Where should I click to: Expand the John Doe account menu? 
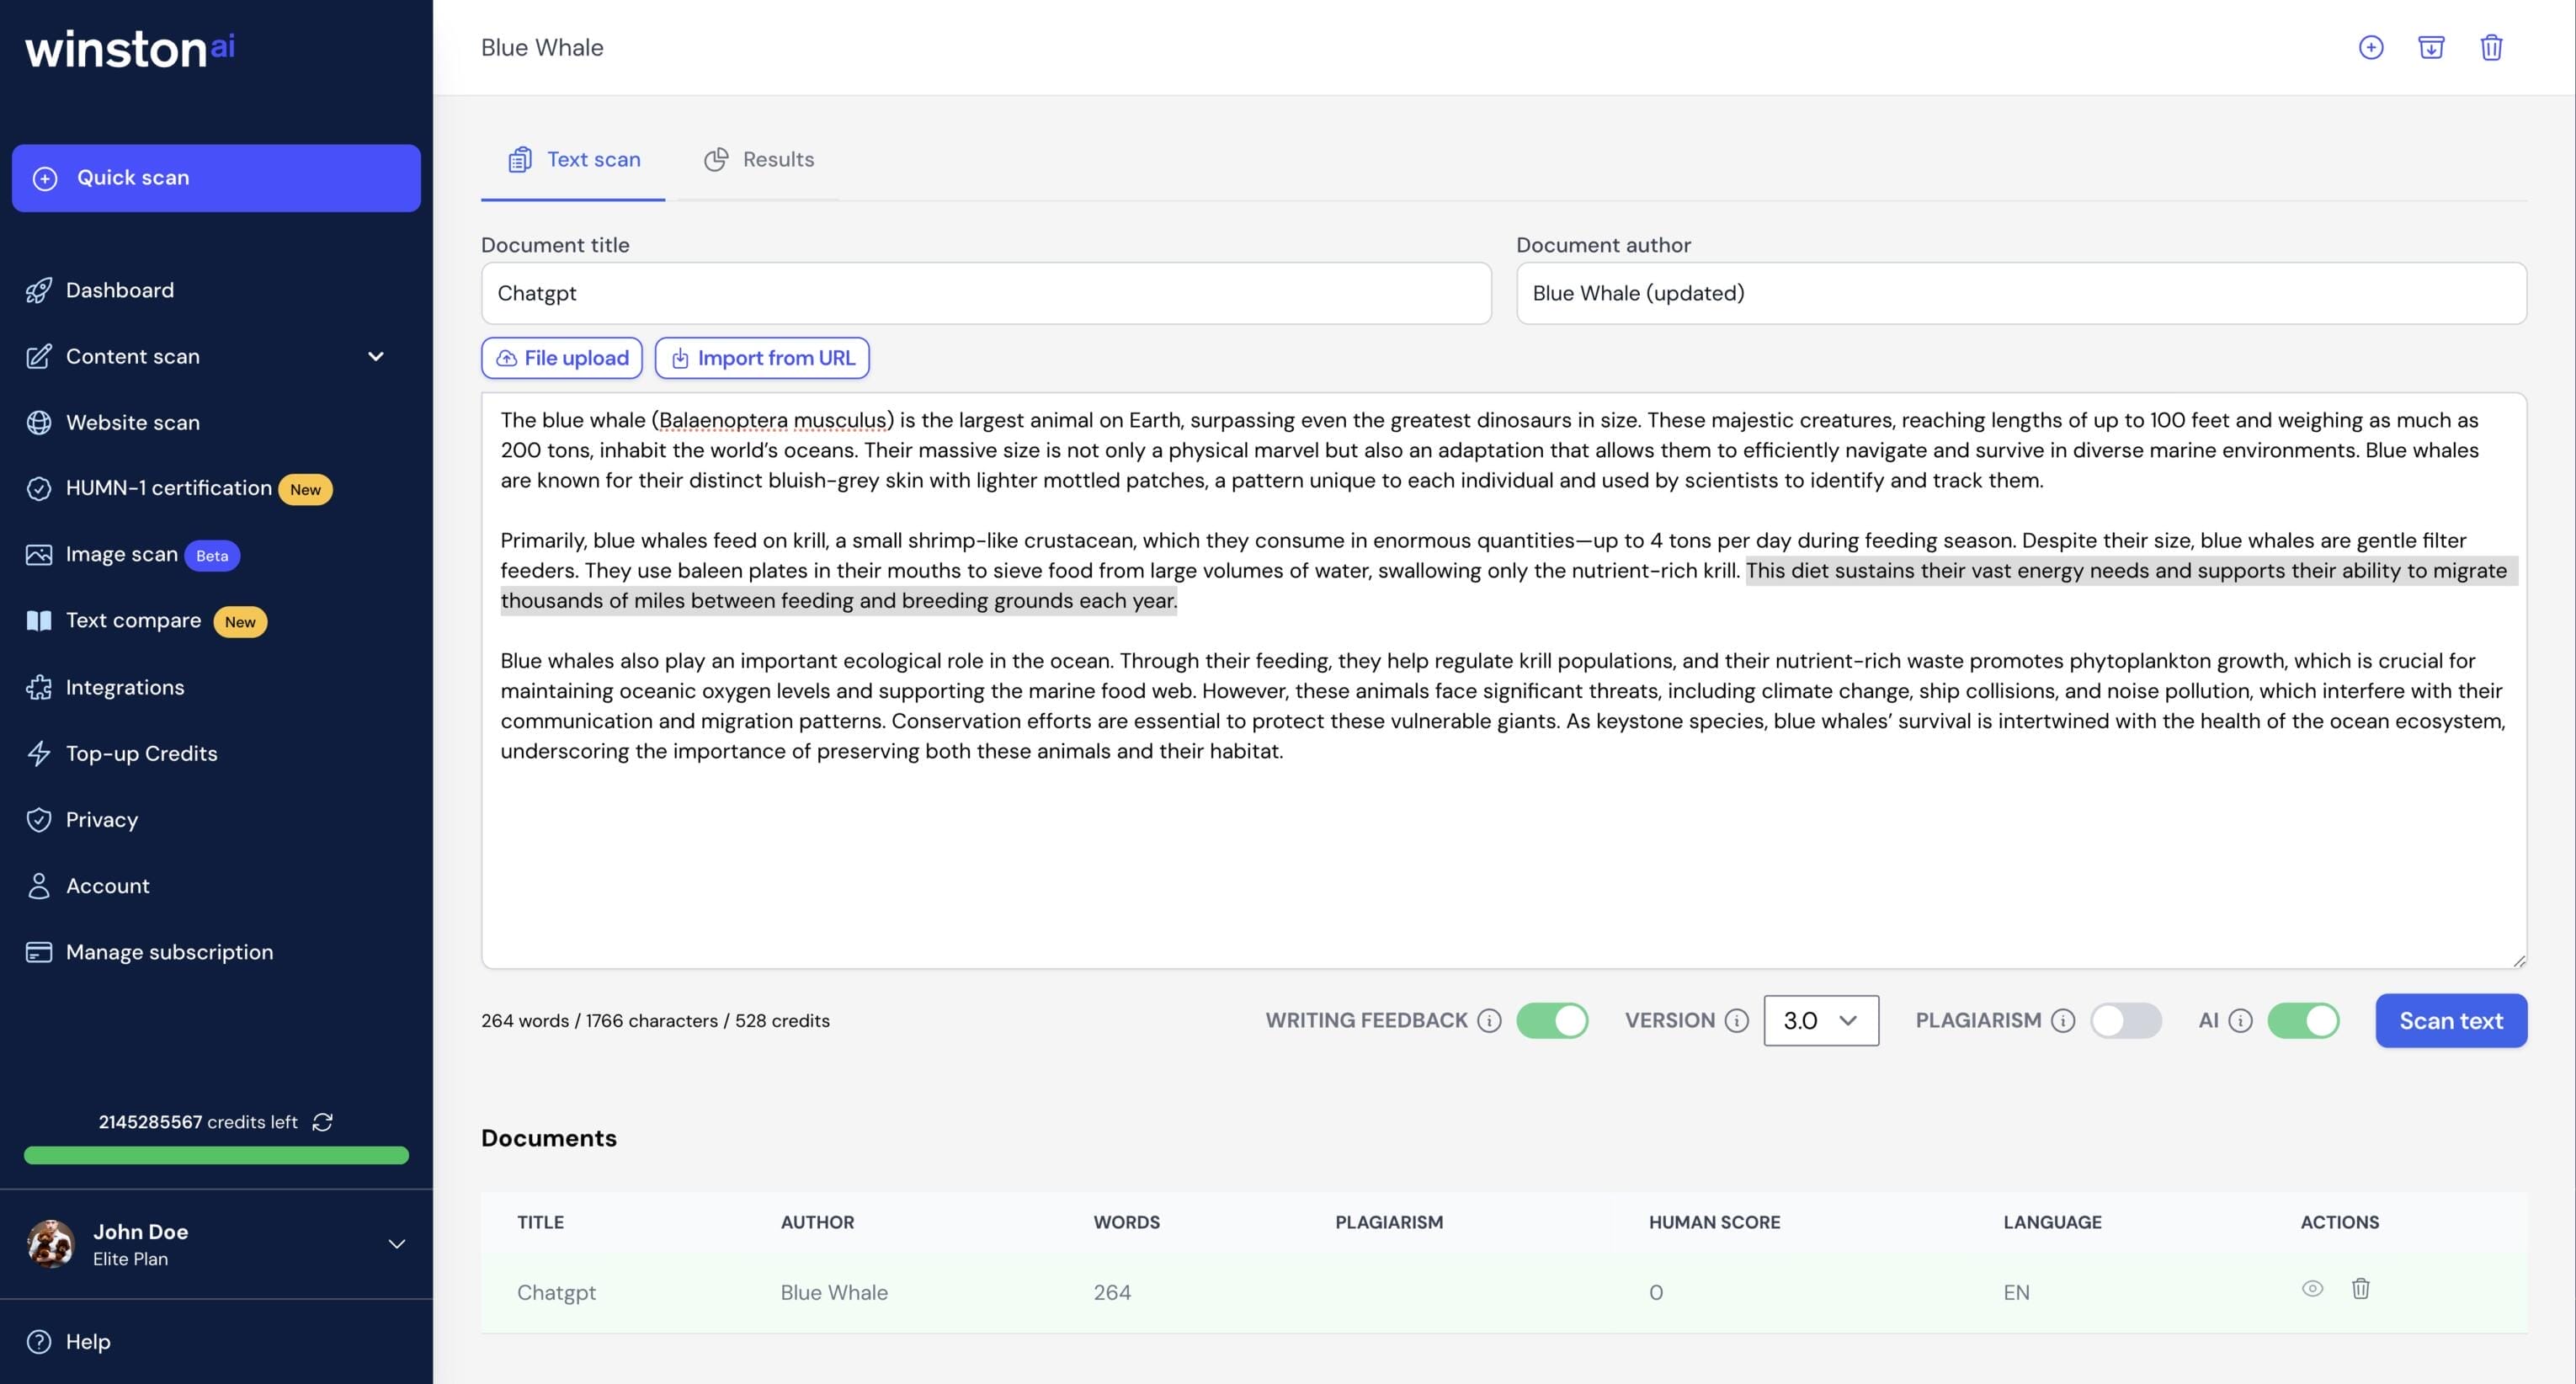(x=397, y=1244)
